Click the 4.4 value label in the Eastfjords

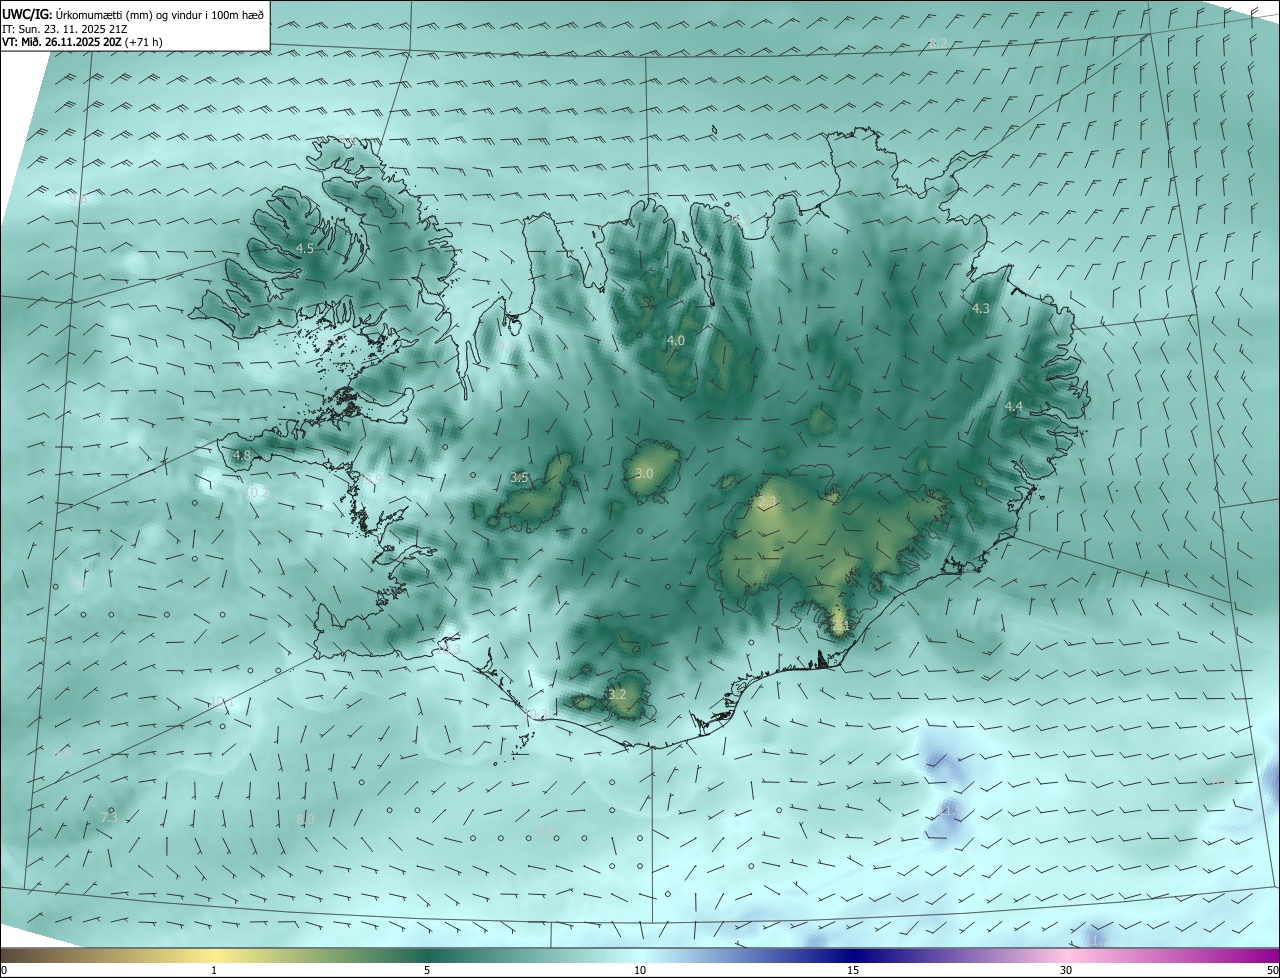(x=1014, y=406)
